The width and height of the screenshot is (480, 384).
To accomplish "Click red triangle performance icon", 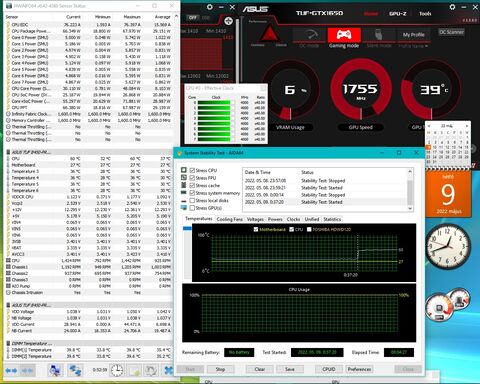I will tap(269, 33).
